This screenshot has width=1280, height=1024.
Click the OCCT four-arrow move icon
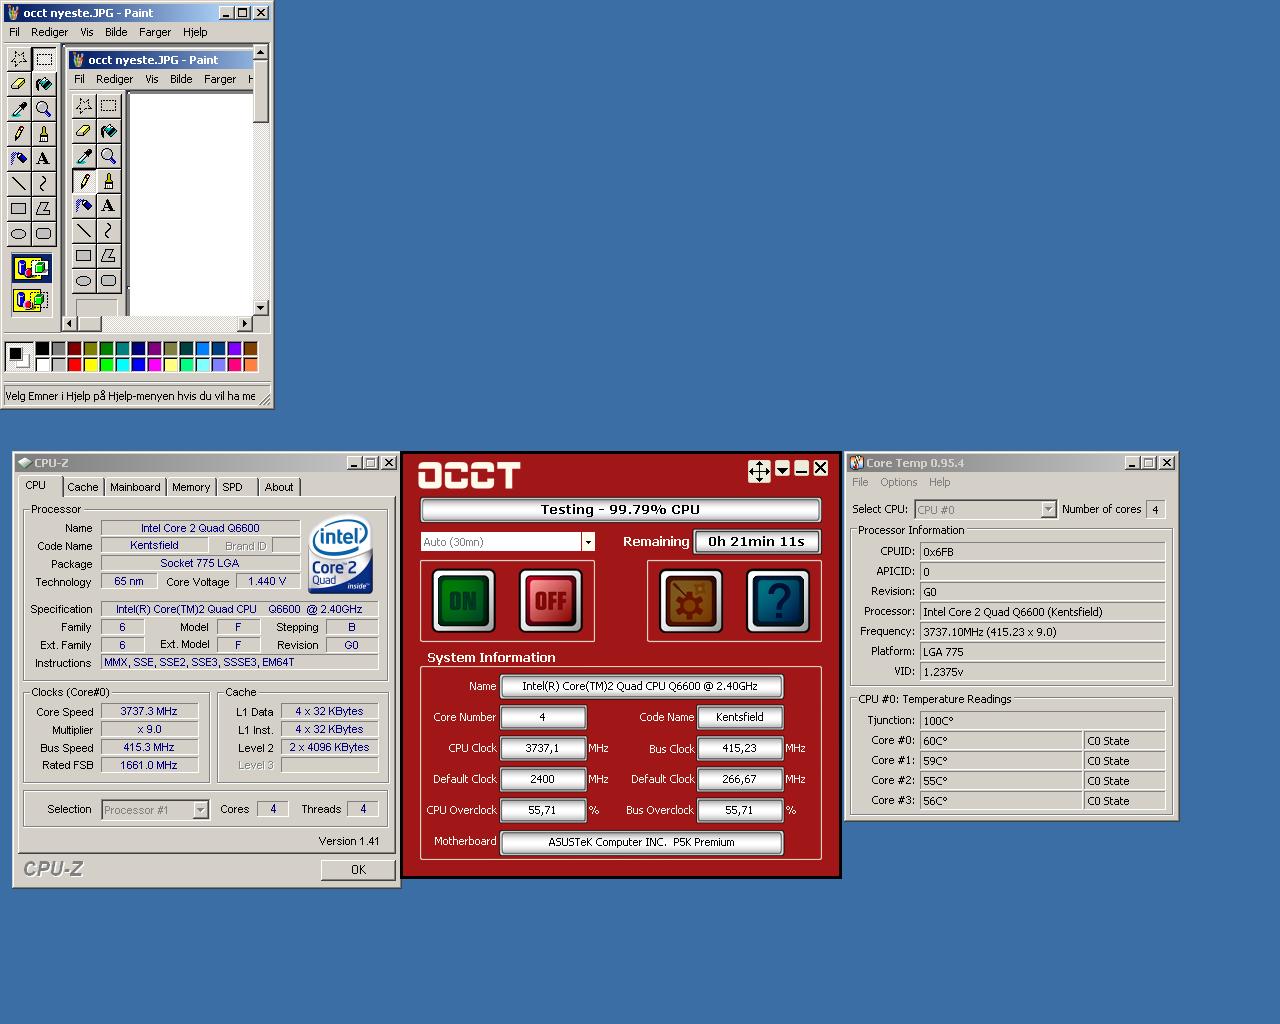coord(759,470)
